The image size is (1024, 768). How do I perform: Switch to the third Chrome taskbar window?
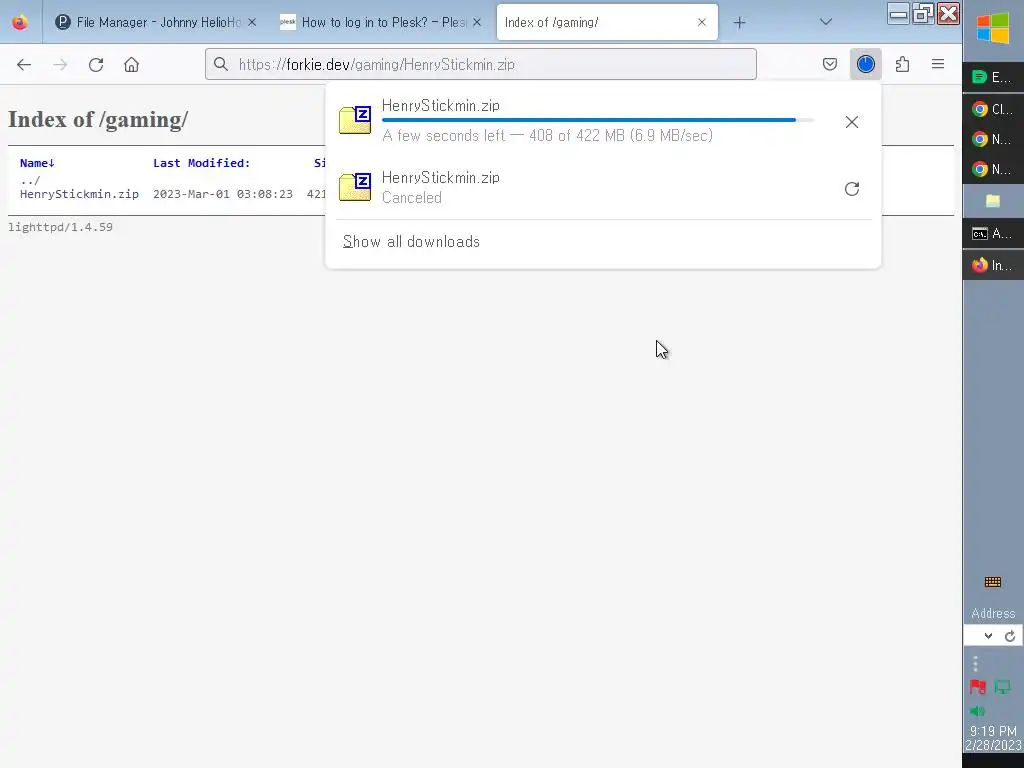(993, 169)
